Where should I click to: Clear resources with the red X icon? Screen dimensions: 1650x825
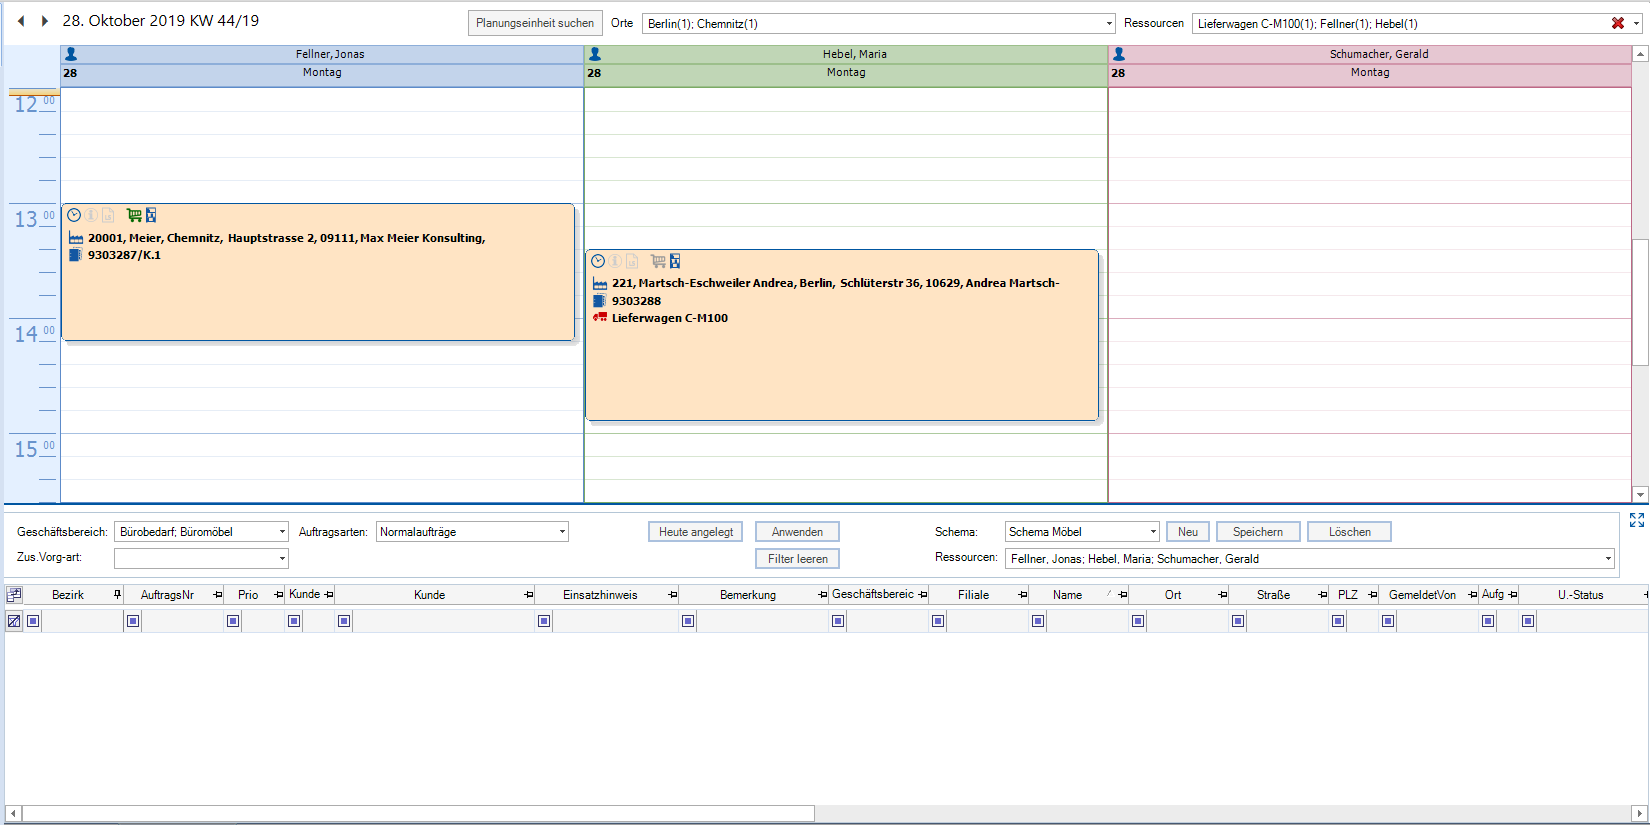(x=1617, y=23)
